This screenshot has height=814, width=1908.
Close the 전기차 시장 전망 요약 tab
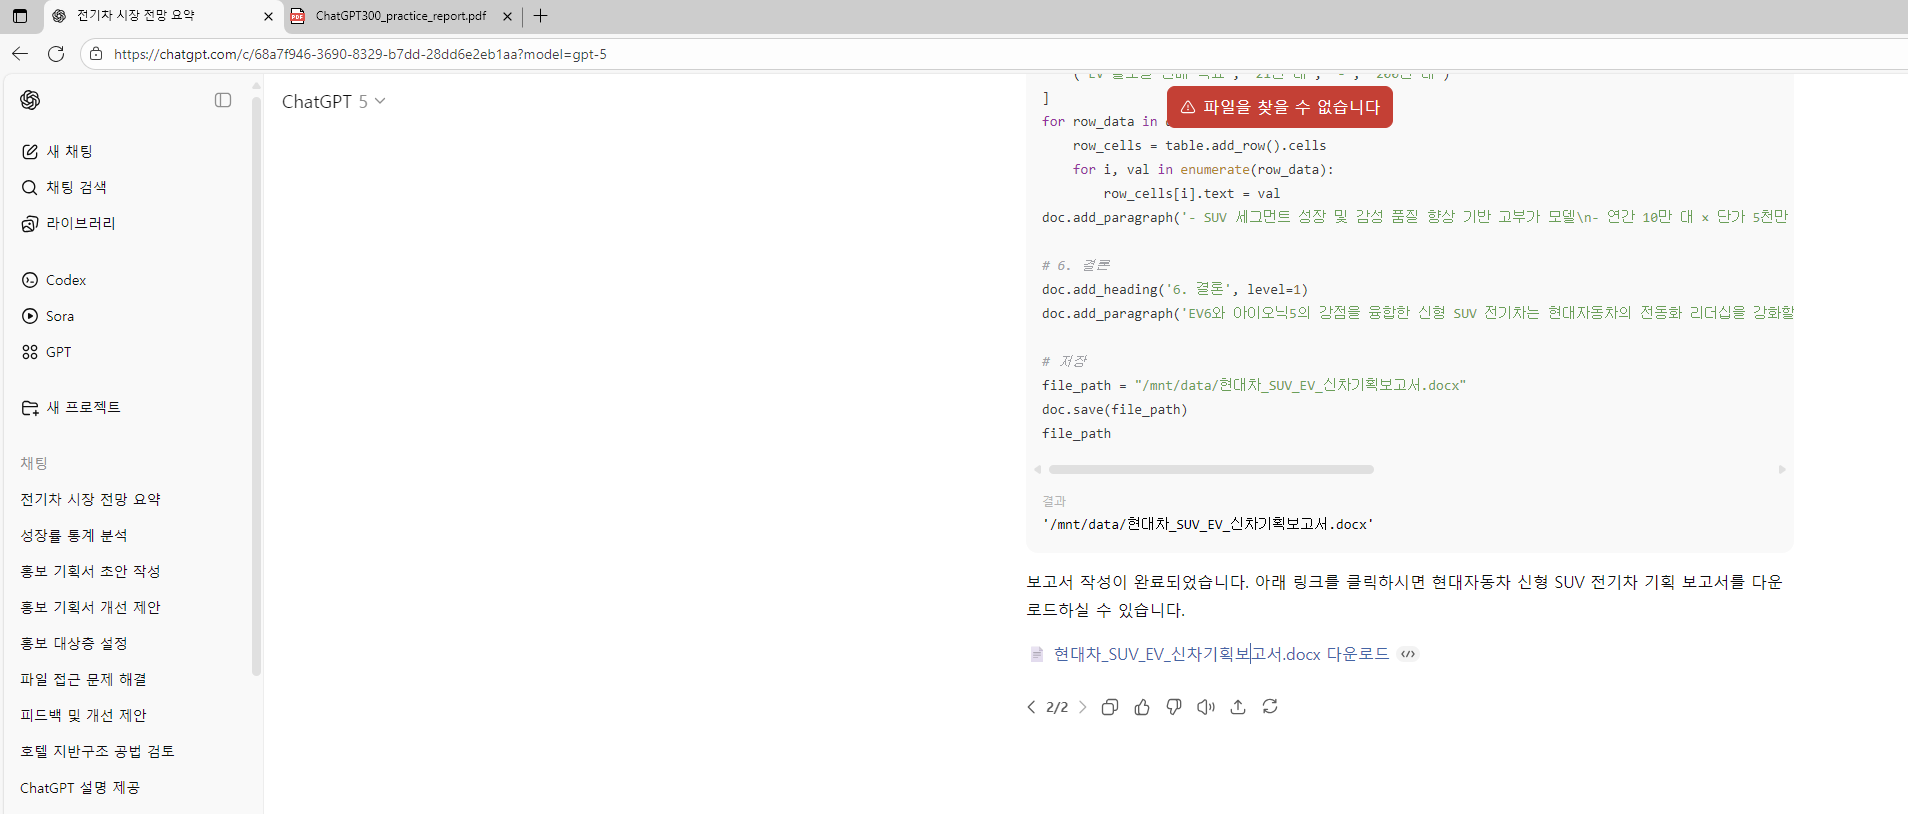tap(268, 16)
